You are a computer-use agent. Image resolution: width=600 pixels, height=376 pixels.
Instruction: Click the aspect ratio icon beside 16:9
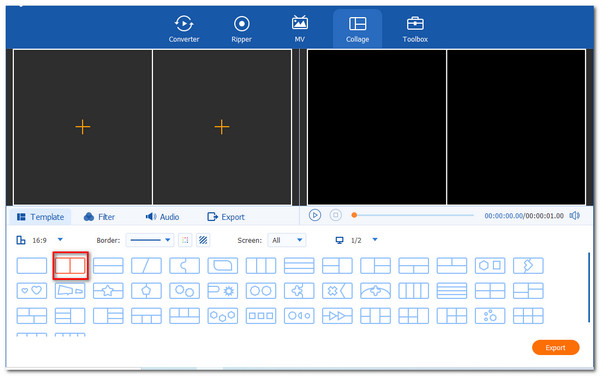[21, 240]
